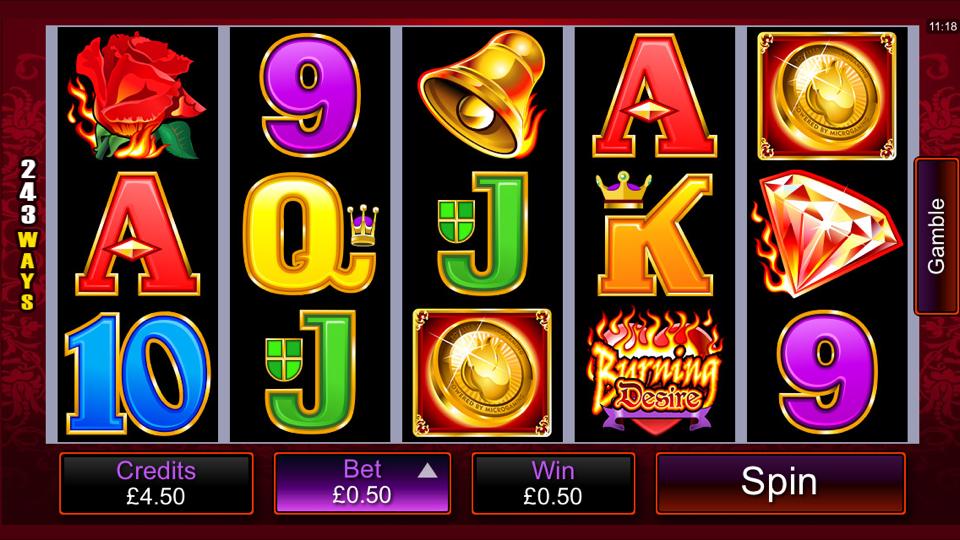Click the Win amount display
The width and height of the screenshot is (960, 540).
pyautogui.click(x=553, y=483)
